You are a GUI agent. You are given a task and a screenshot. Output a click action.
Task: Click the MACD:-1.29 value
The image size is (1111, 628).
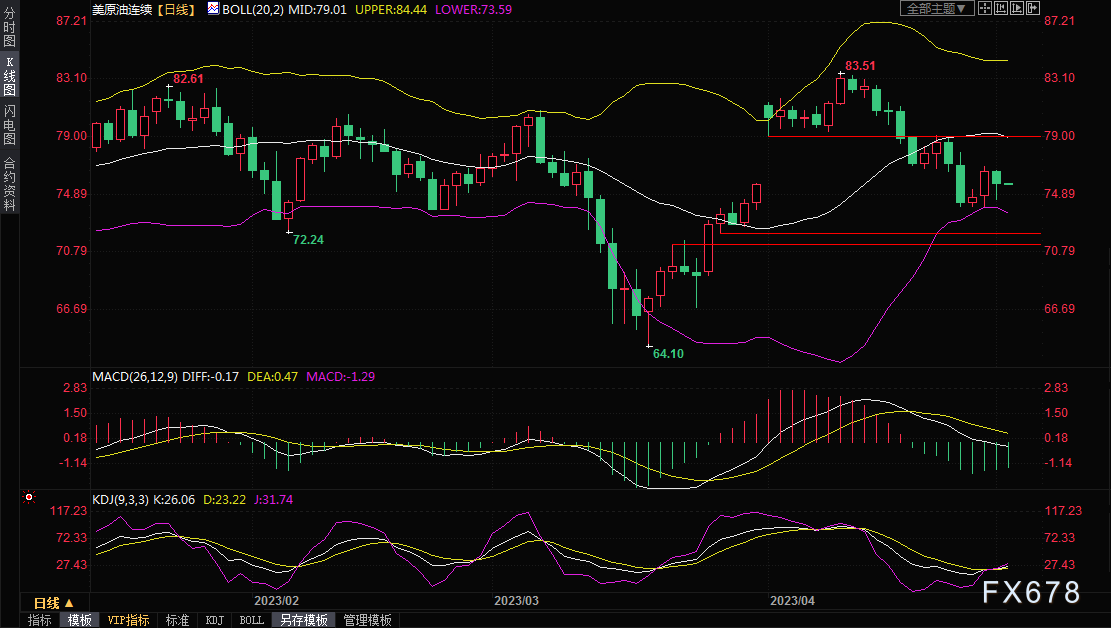(x=340, y=377)
